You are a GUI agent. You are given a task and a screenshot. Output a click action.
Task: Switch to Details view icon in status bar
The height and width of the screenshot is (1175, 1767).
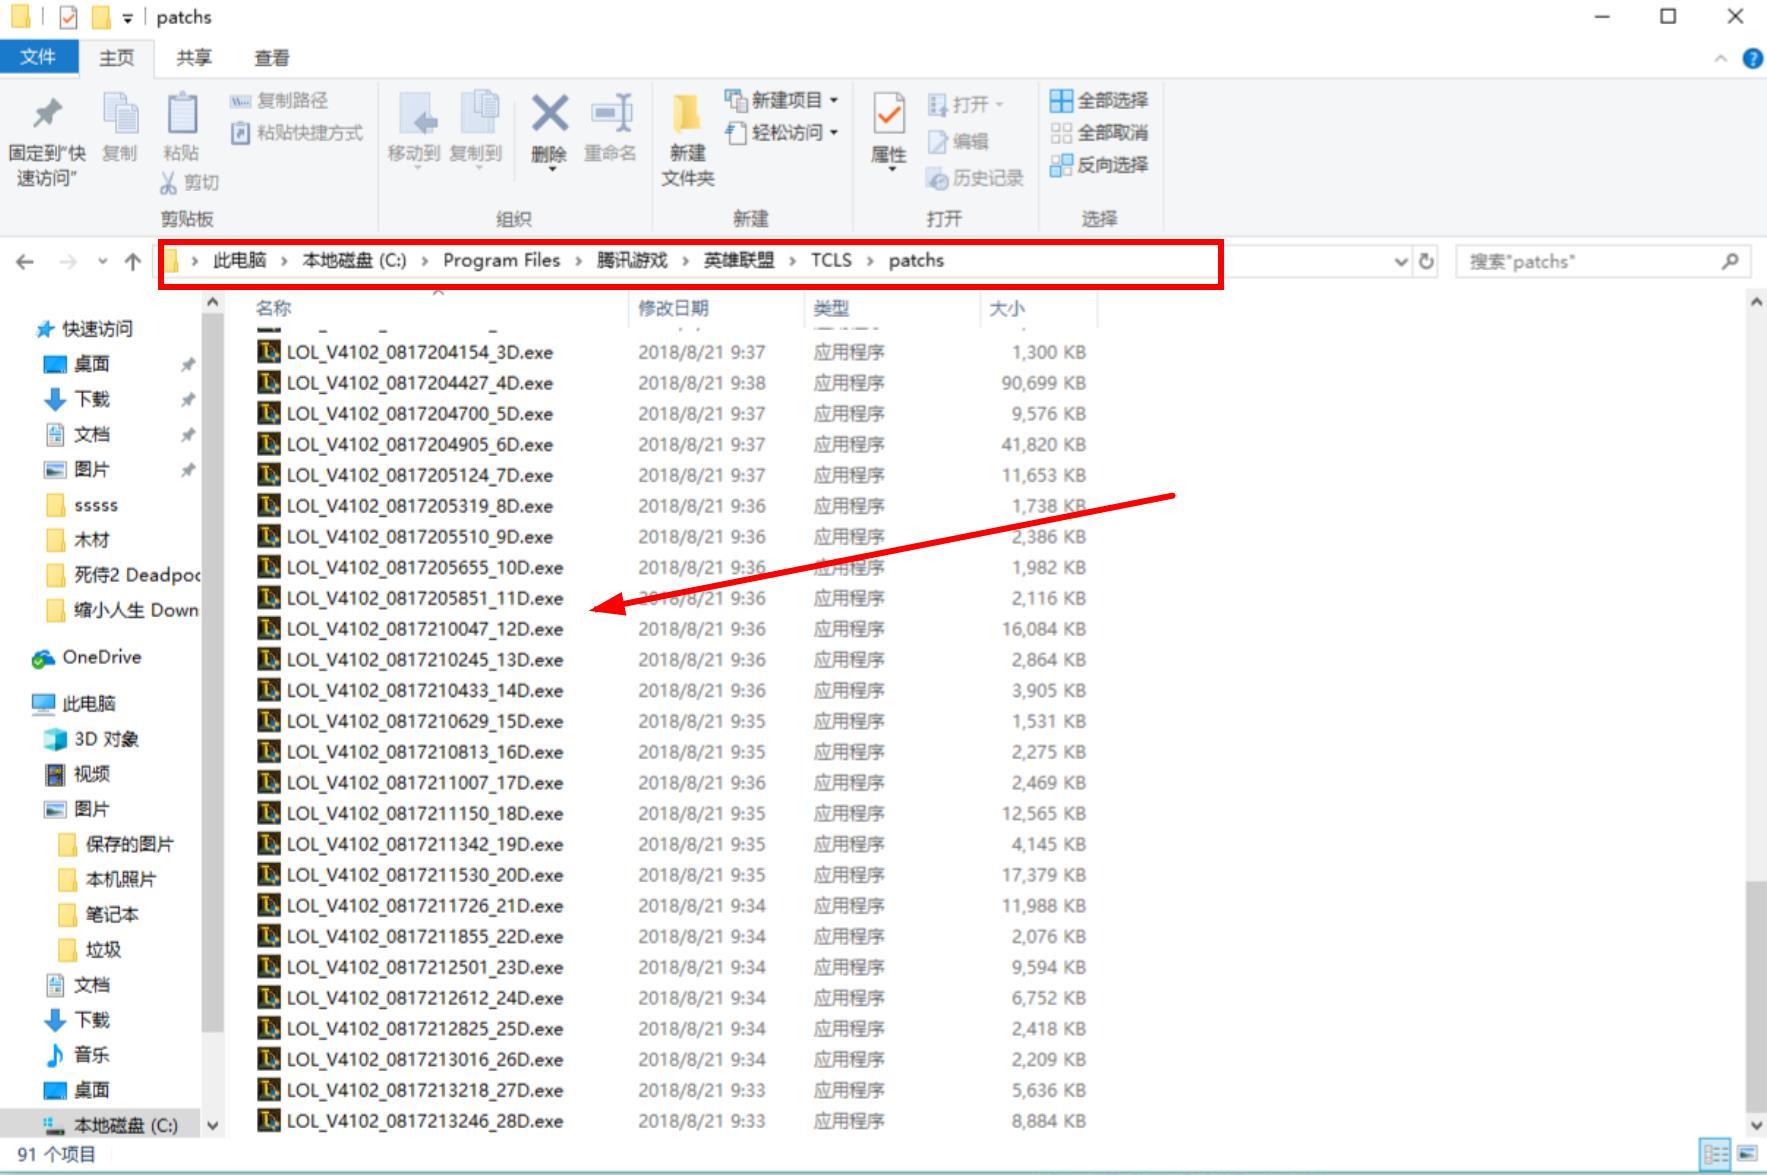(1715, 1154)
